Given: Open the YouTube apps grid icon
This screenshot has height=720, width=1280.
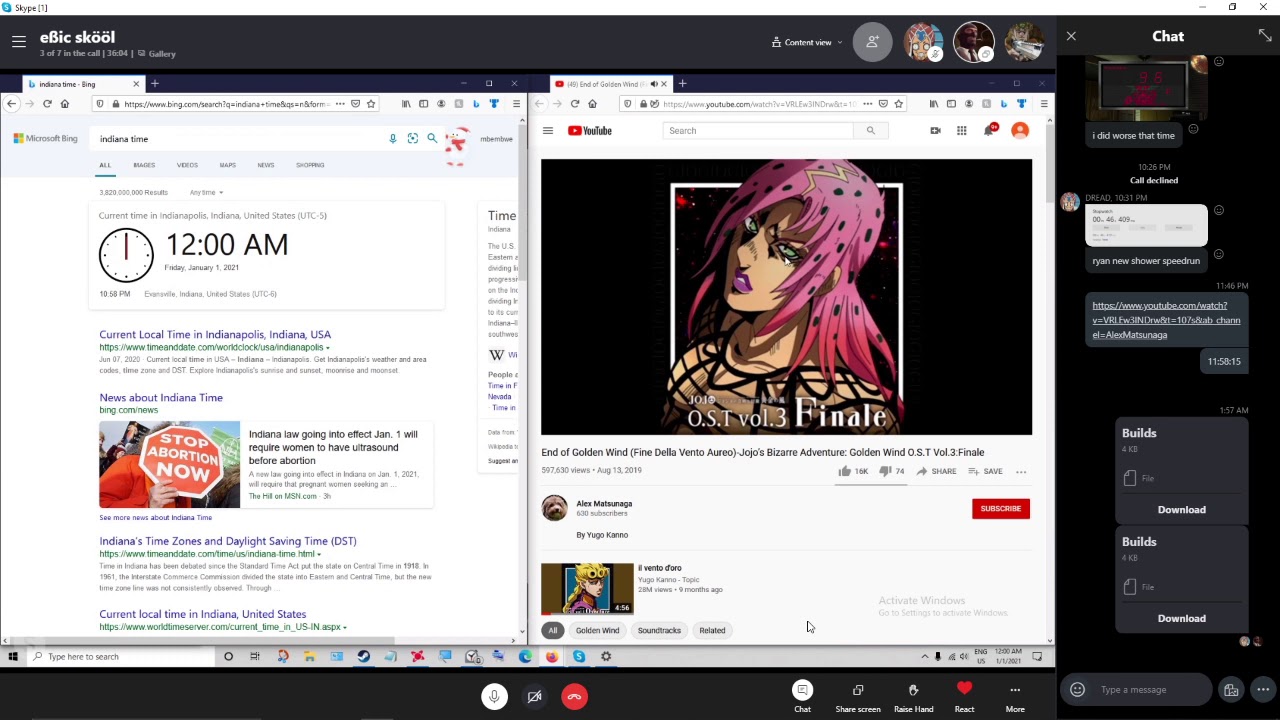Looking at the screenshot, I should 961,131.
